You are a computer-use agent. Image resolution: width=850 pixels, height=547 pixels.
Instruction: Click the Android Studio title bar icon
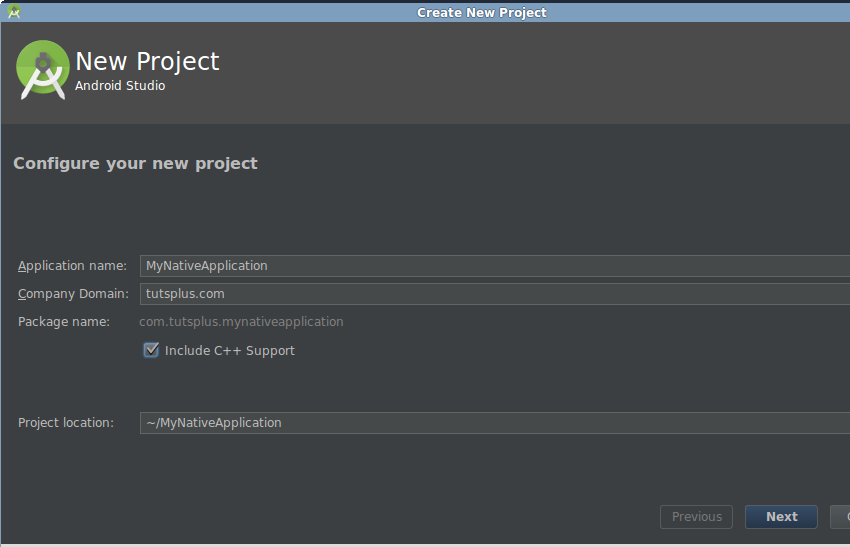coord(14,11)
